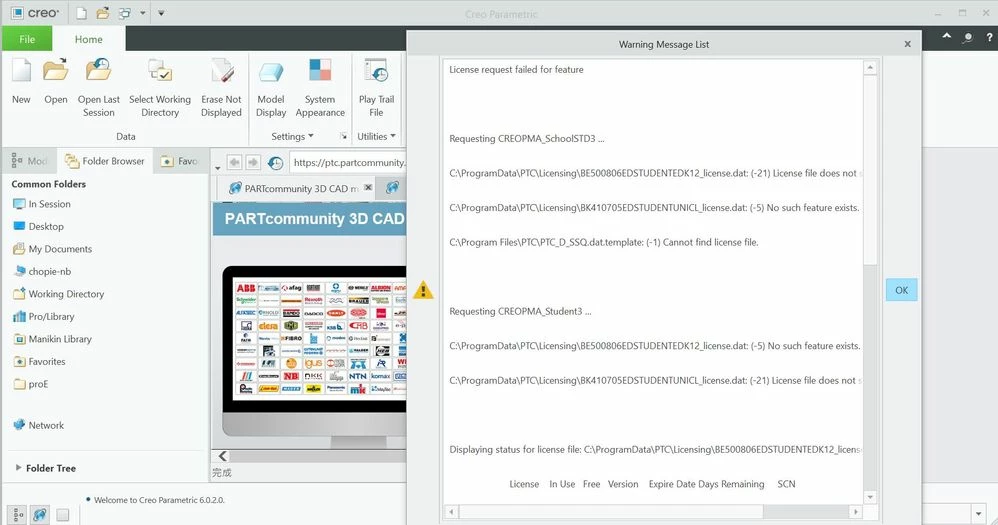This screenshot has height=525, width=998.
Task: Open the quick access toolbar customize dropdown
Action: tap(161, 13)
